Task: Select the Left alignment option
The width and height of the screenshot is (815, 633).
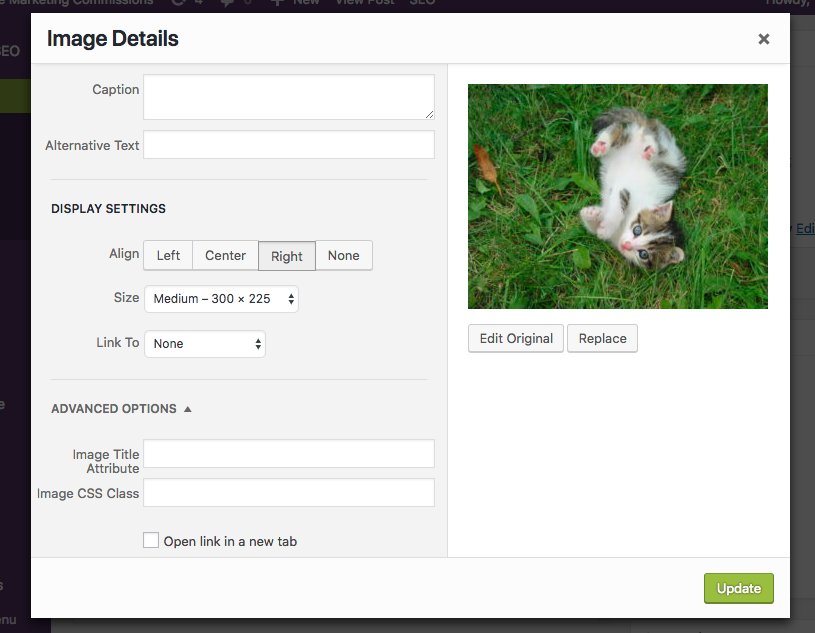Action: [x=167, y=256]
